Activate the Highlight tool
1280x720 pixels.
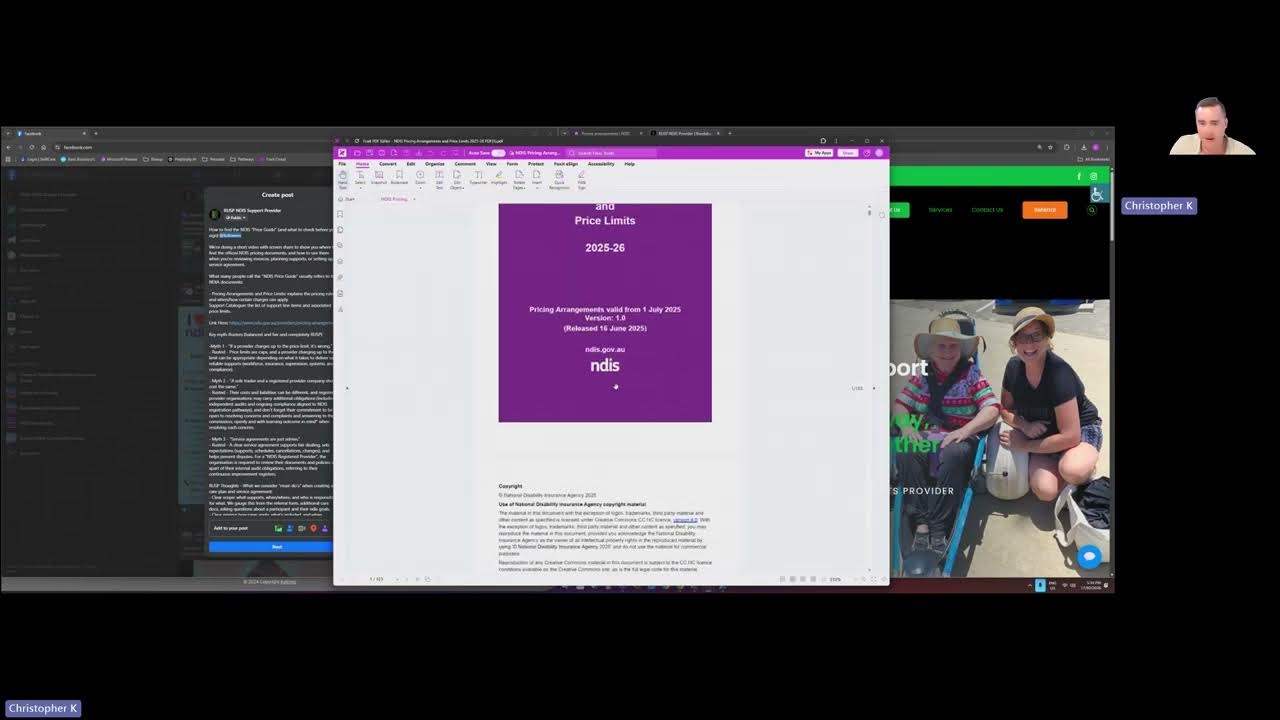(x=499, y=178)
